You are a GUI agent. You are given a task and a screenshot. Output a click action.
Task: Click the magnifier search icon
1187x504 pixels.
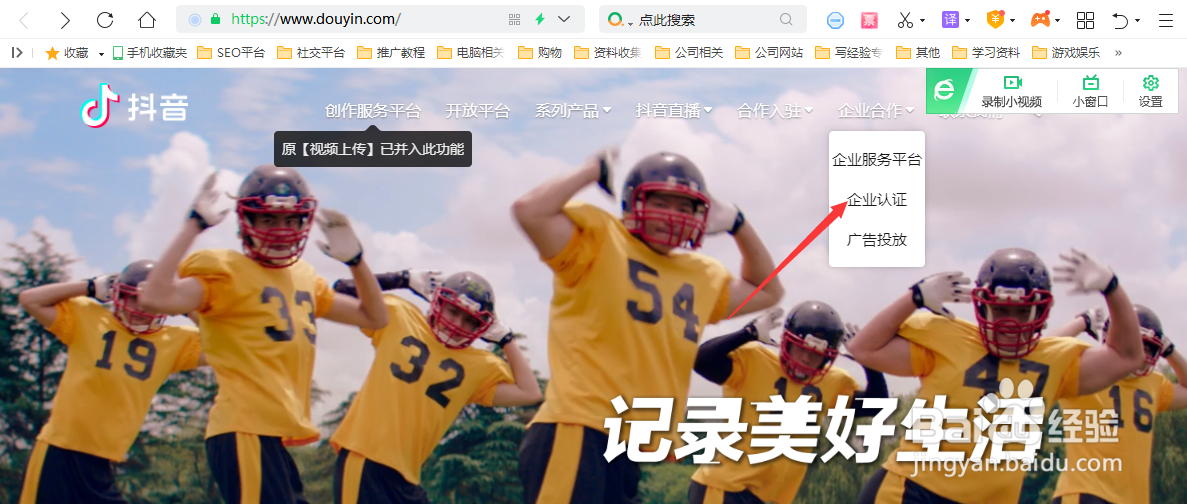point(786,20)
